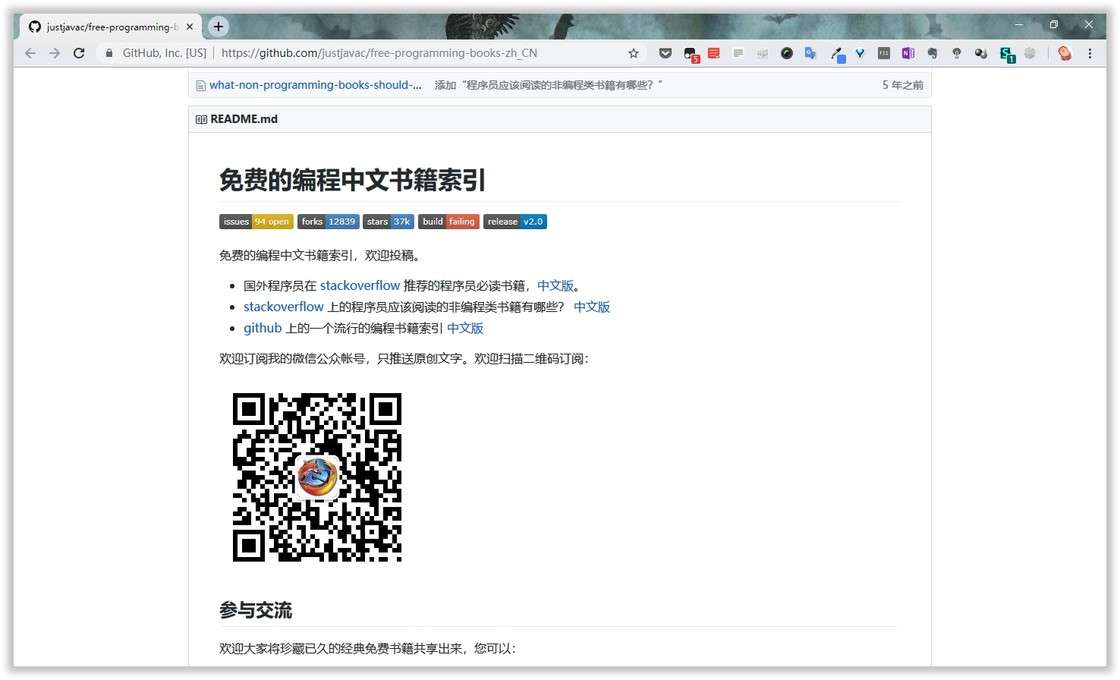
Task: Open a new browser tab with the plus button
Action: click(x=218, y=26)
